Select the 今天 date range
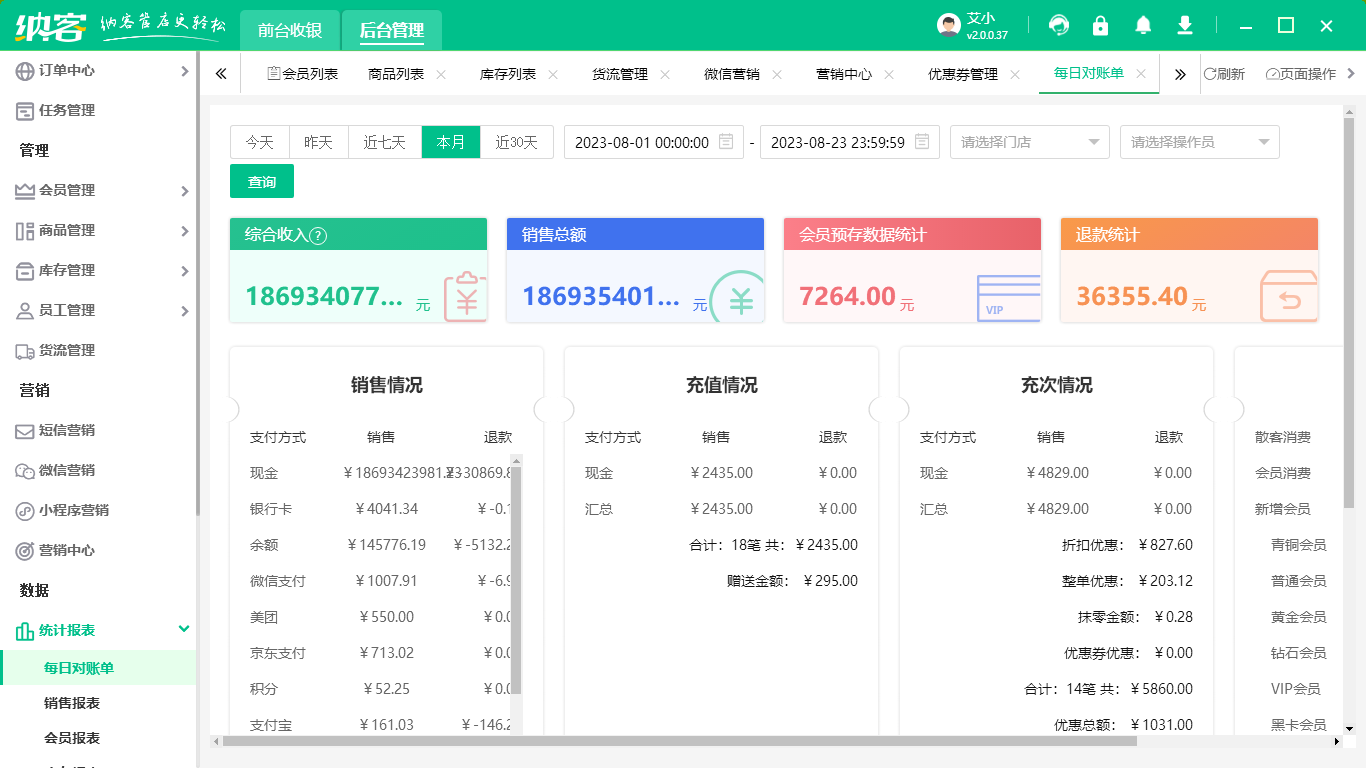This screenshot has height=768, width=1366. point(260,141)
